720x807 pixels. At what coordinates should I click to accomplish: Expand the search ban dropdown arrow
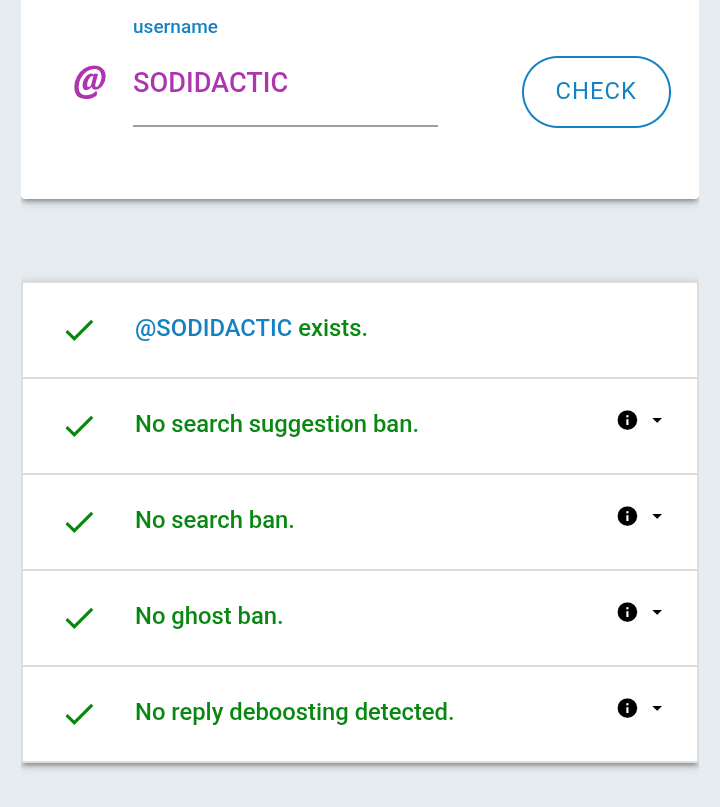pyautogui.click(x=657, y=517)
